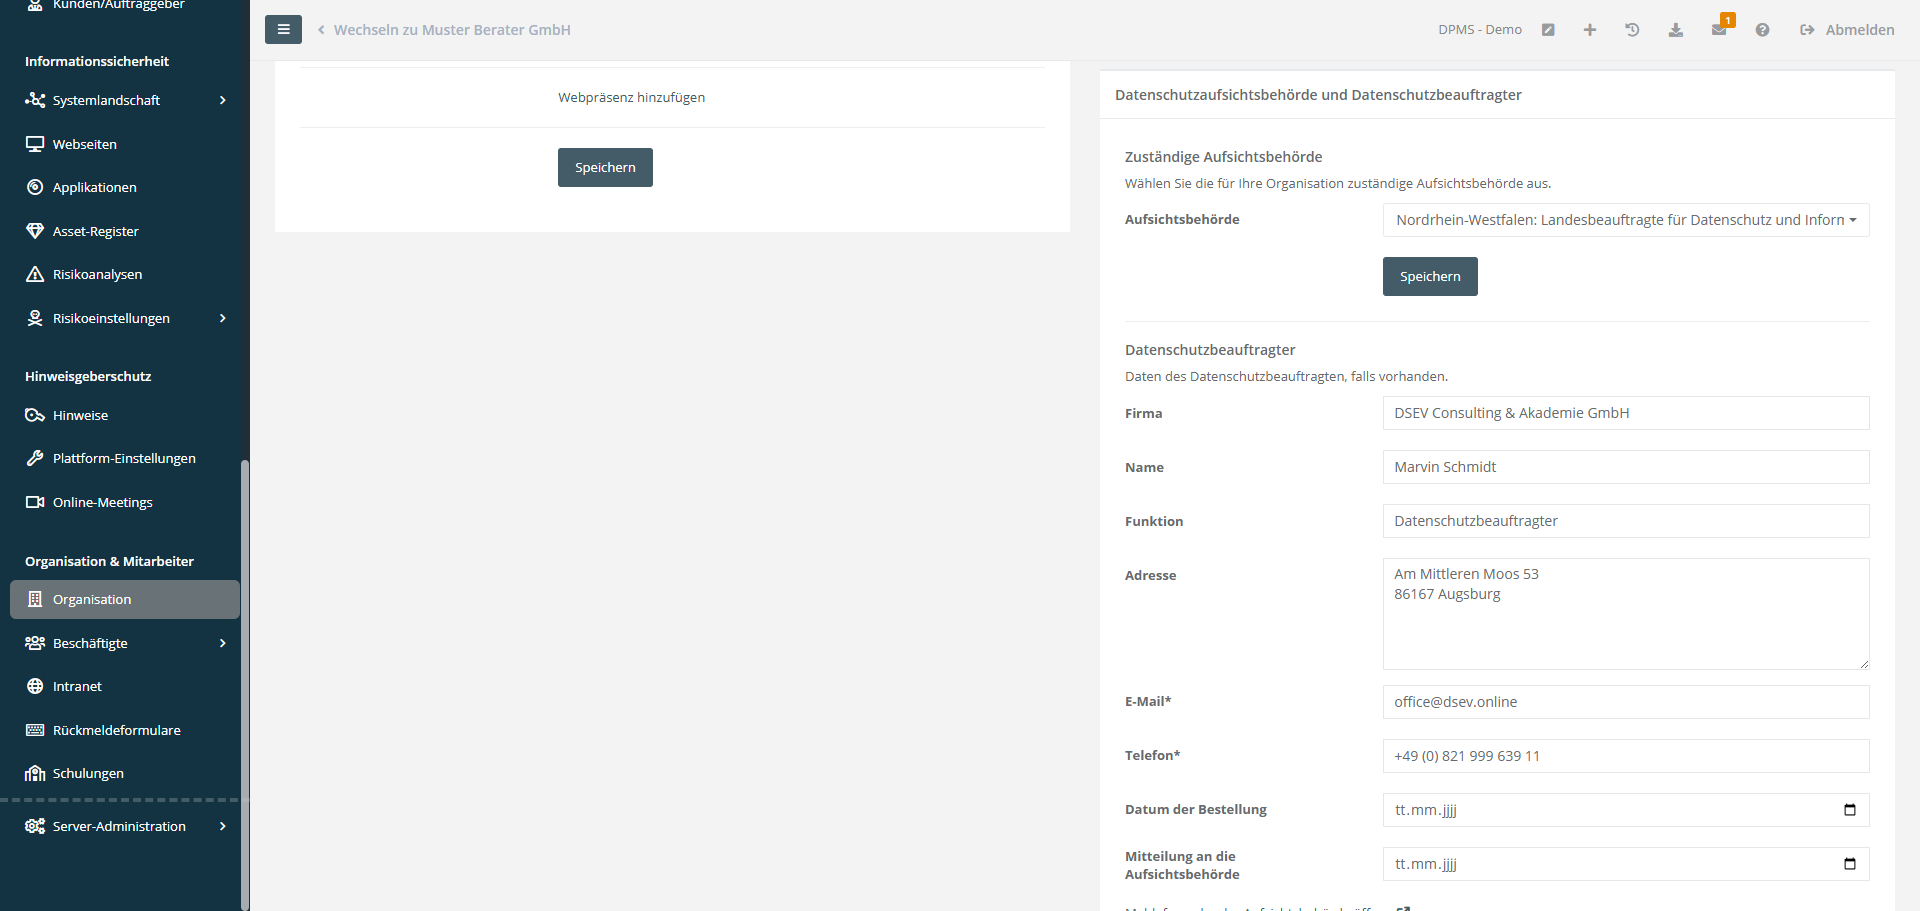1920x911 pixels.
Task: Click the hamburger menu toggle button
Action: click(283, 30)
